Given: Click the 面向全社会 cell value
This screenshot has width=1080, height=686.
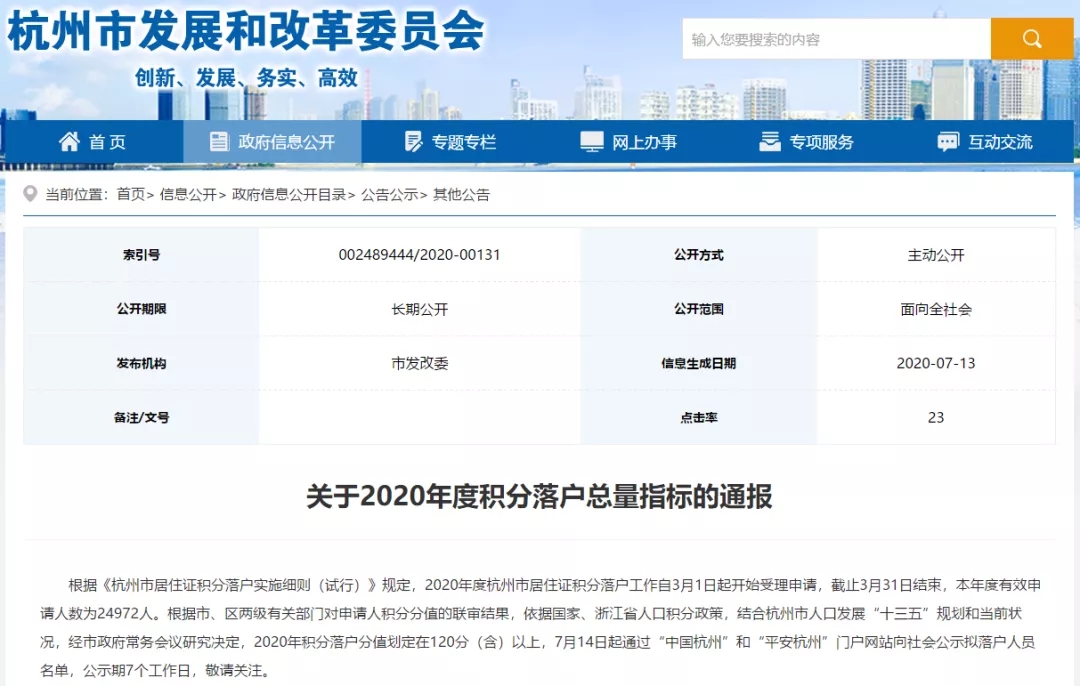Looking at the screenshot, I should click(x=935, y=309).
